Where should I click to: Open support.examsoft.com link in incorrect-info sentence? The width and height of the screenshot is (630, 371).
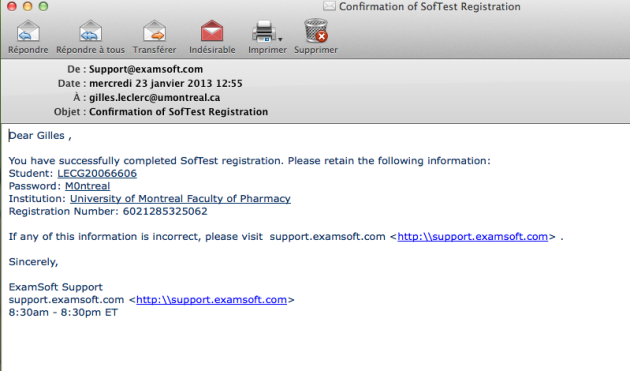472,237
